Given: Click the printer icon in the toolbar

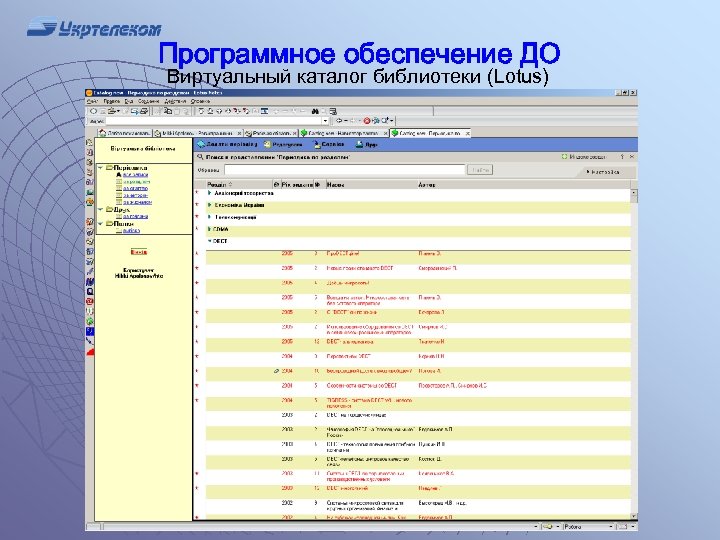Looking at the screenshot, I should click(144, 111).
